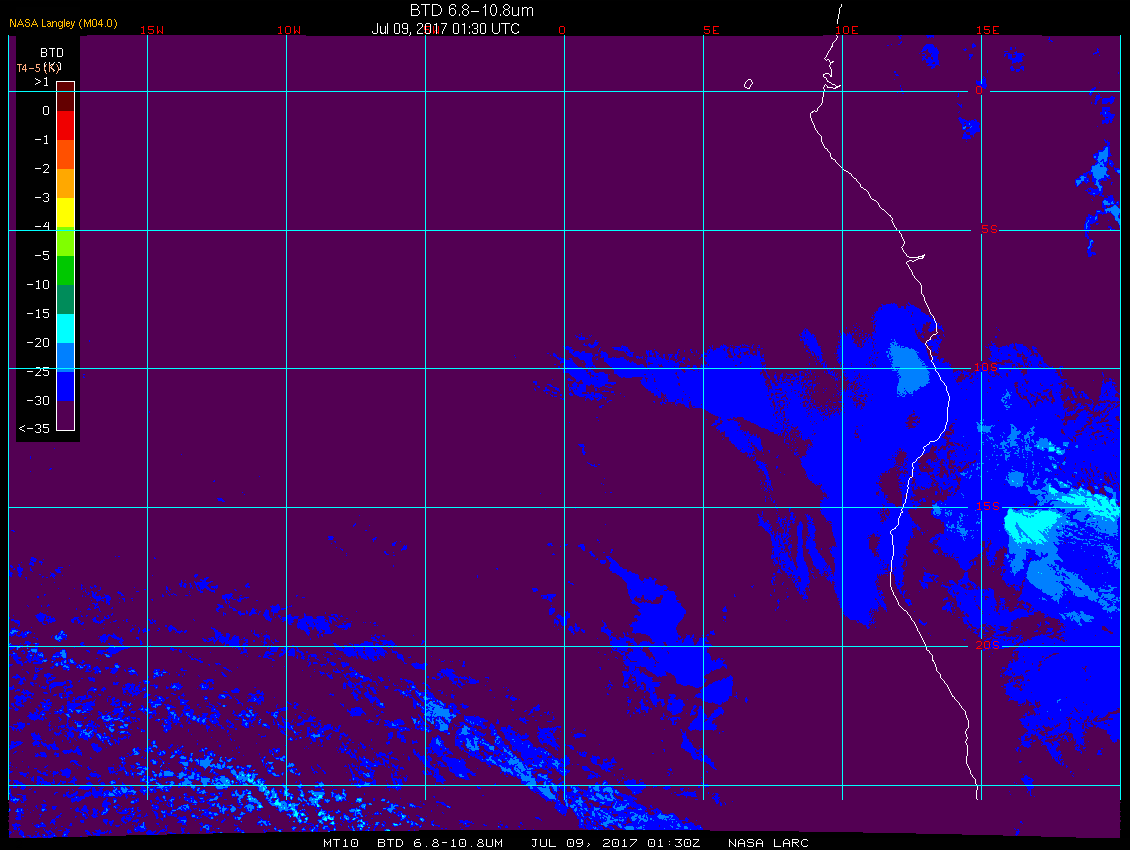Screen dimensions: 1130x850
Task: Click the '-10' legend value label
Action: [x=38, y=284]
